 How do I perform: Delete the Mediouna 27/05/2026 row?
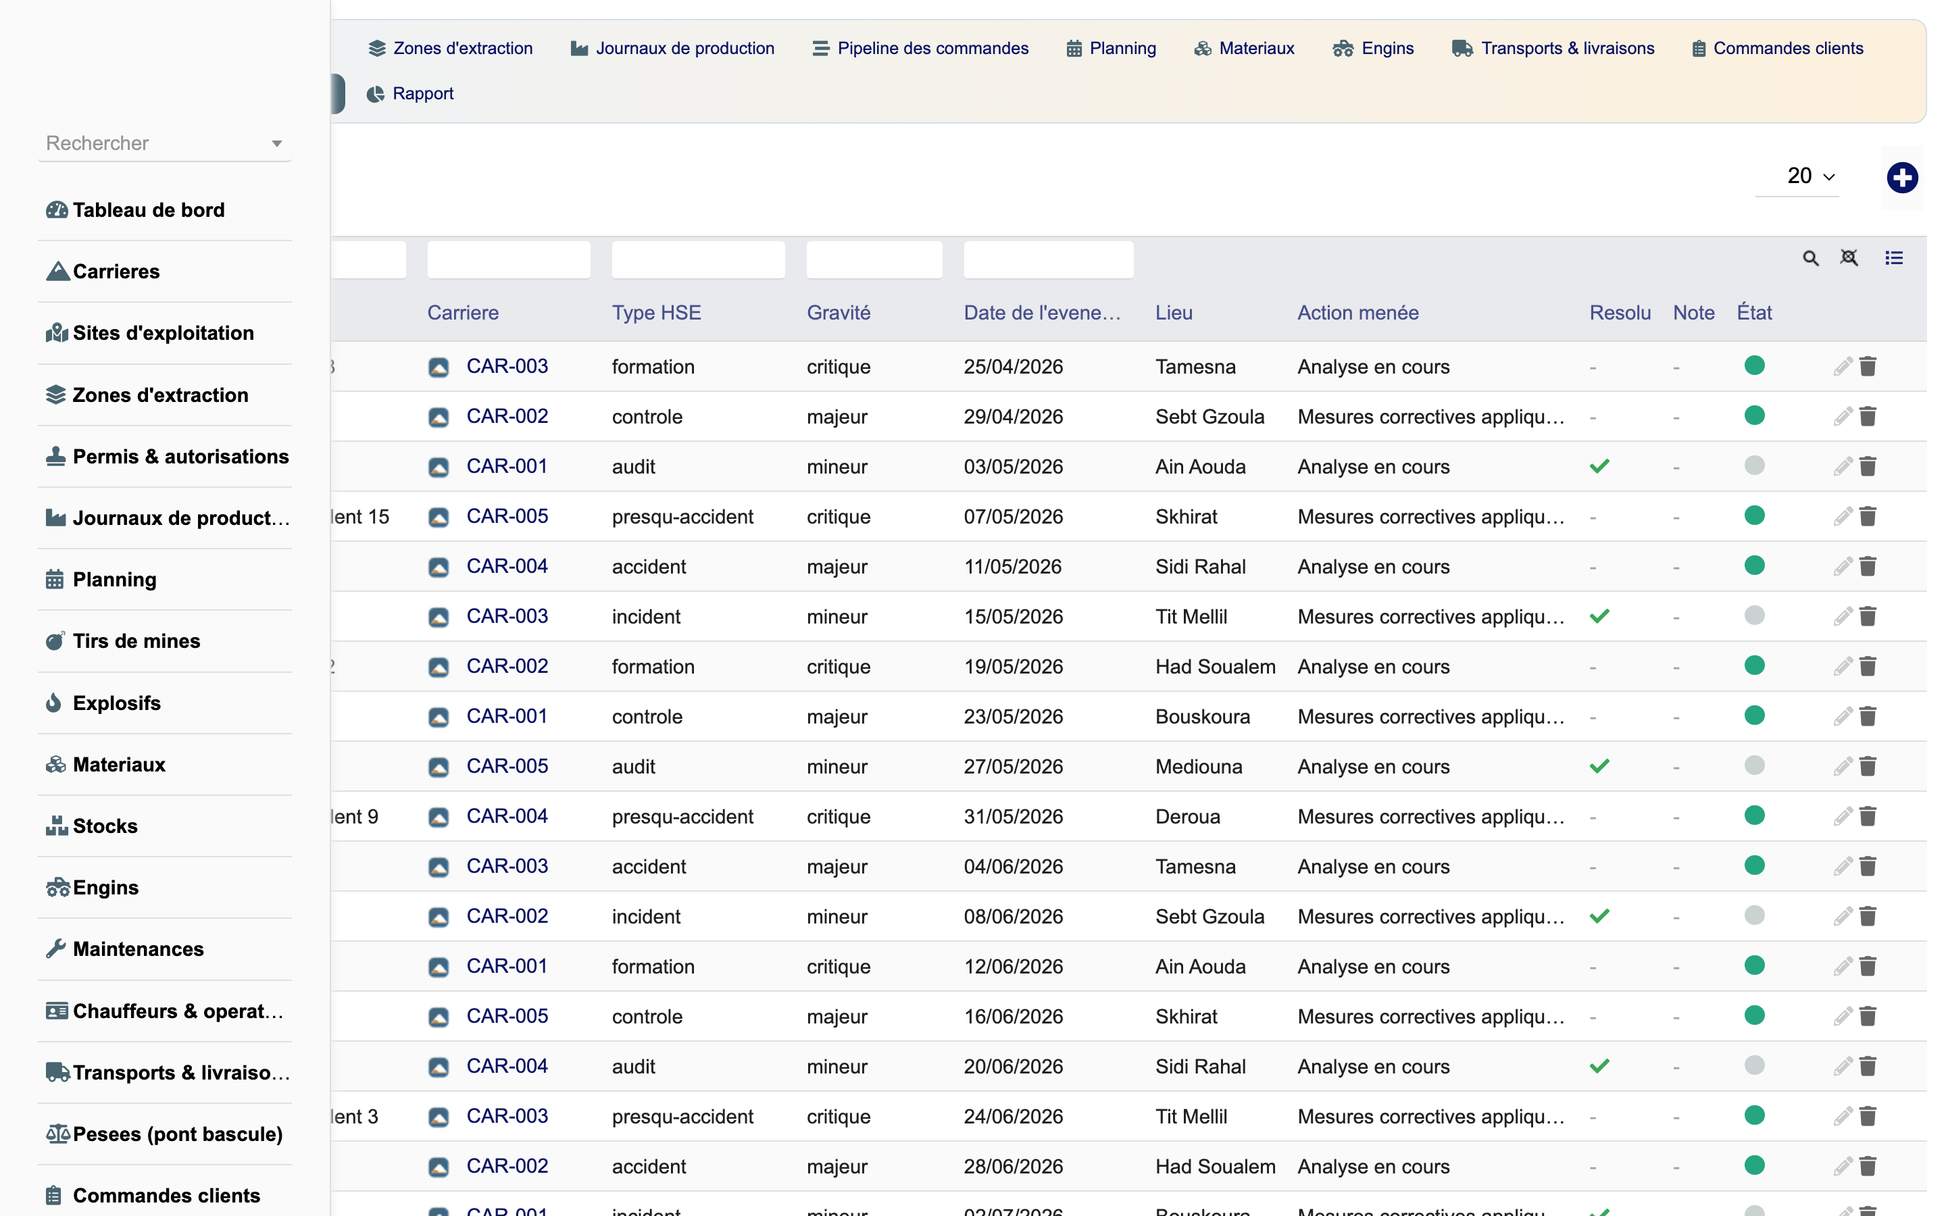(1868, 766)
